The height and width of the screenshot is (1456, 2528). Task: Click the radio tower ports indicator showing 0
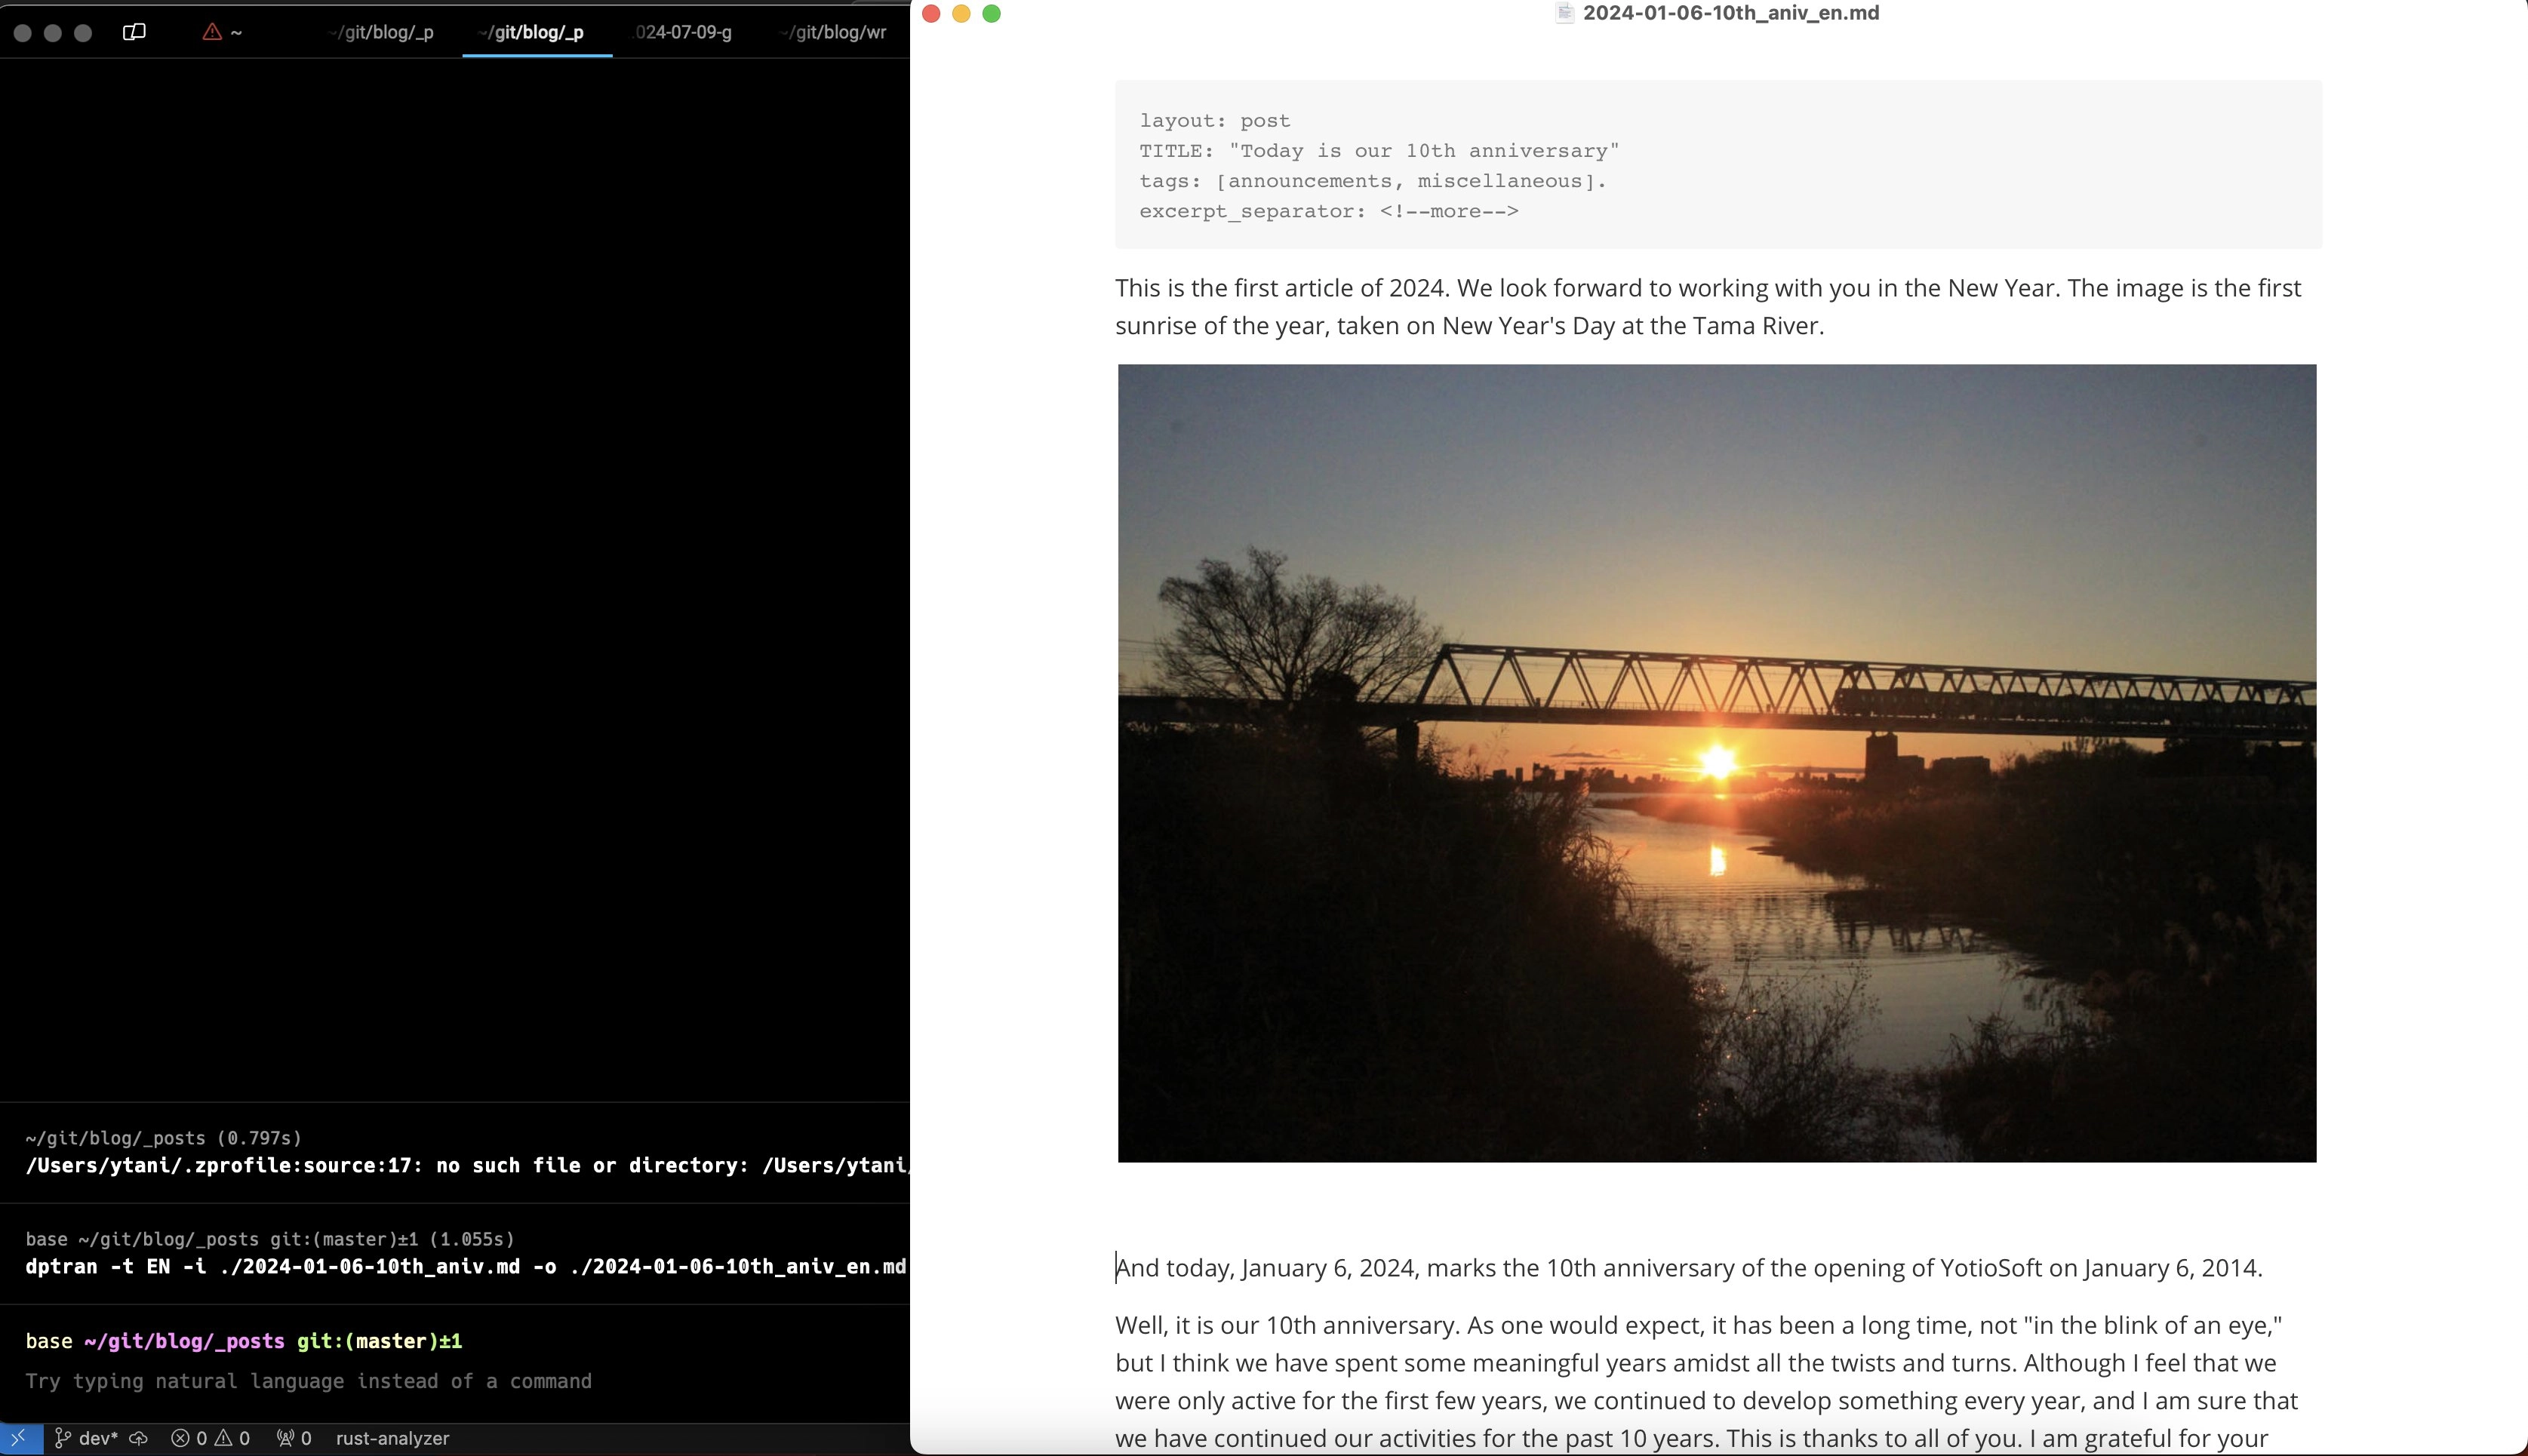[294, 1438]
